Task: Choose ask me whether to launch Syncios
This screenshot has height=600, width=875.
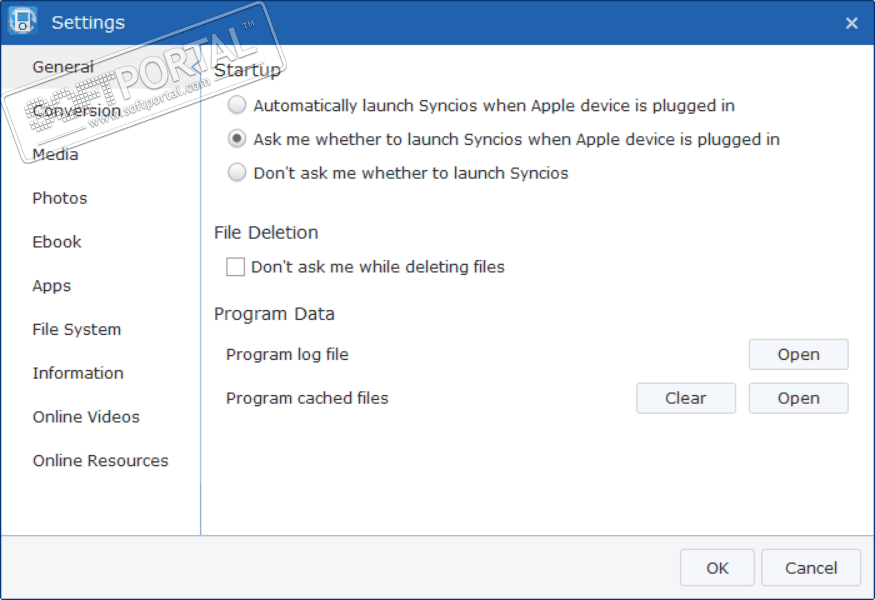Action: tap(237, 139)
